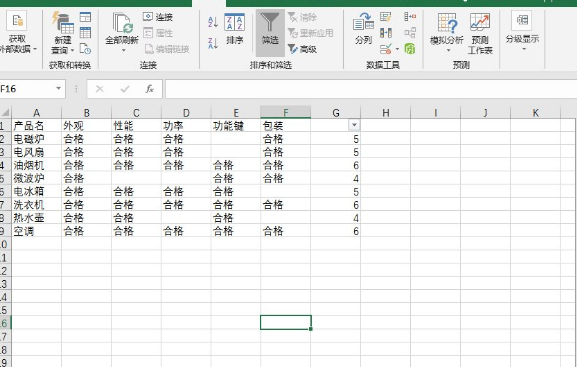Viewport: 577px width, 367px height.
Task: Open 高级 advanced filter options
Action: click(302, 49)
